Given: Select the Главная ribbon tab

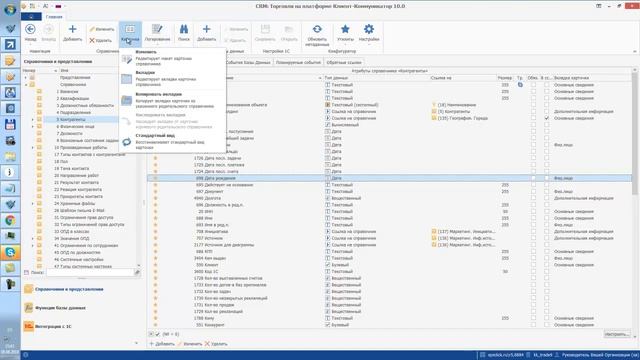Looking at the screenshot, I should pyautogui.click(x=54, y=17).
